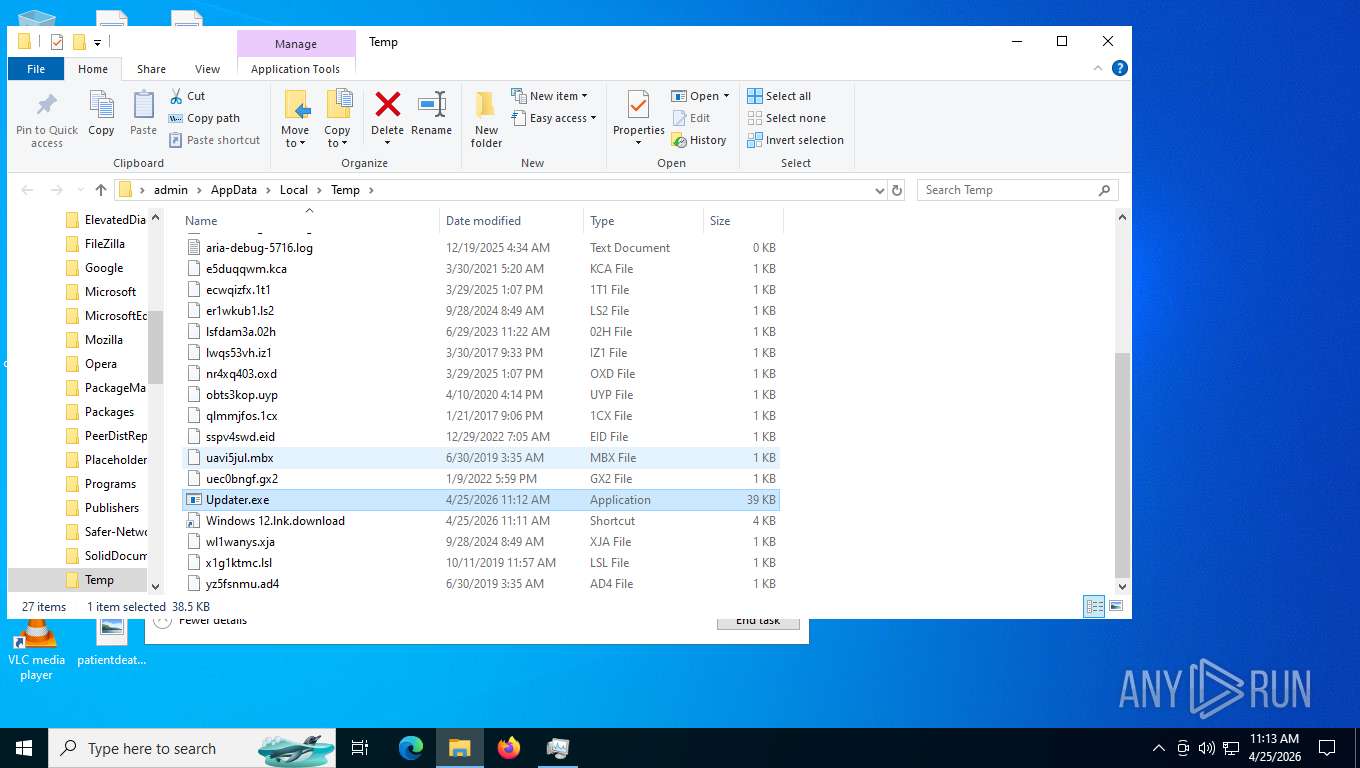Click the Windows Start button
Screen dimensions: 1360x768
pyautogui.click(x=24, y=748)
